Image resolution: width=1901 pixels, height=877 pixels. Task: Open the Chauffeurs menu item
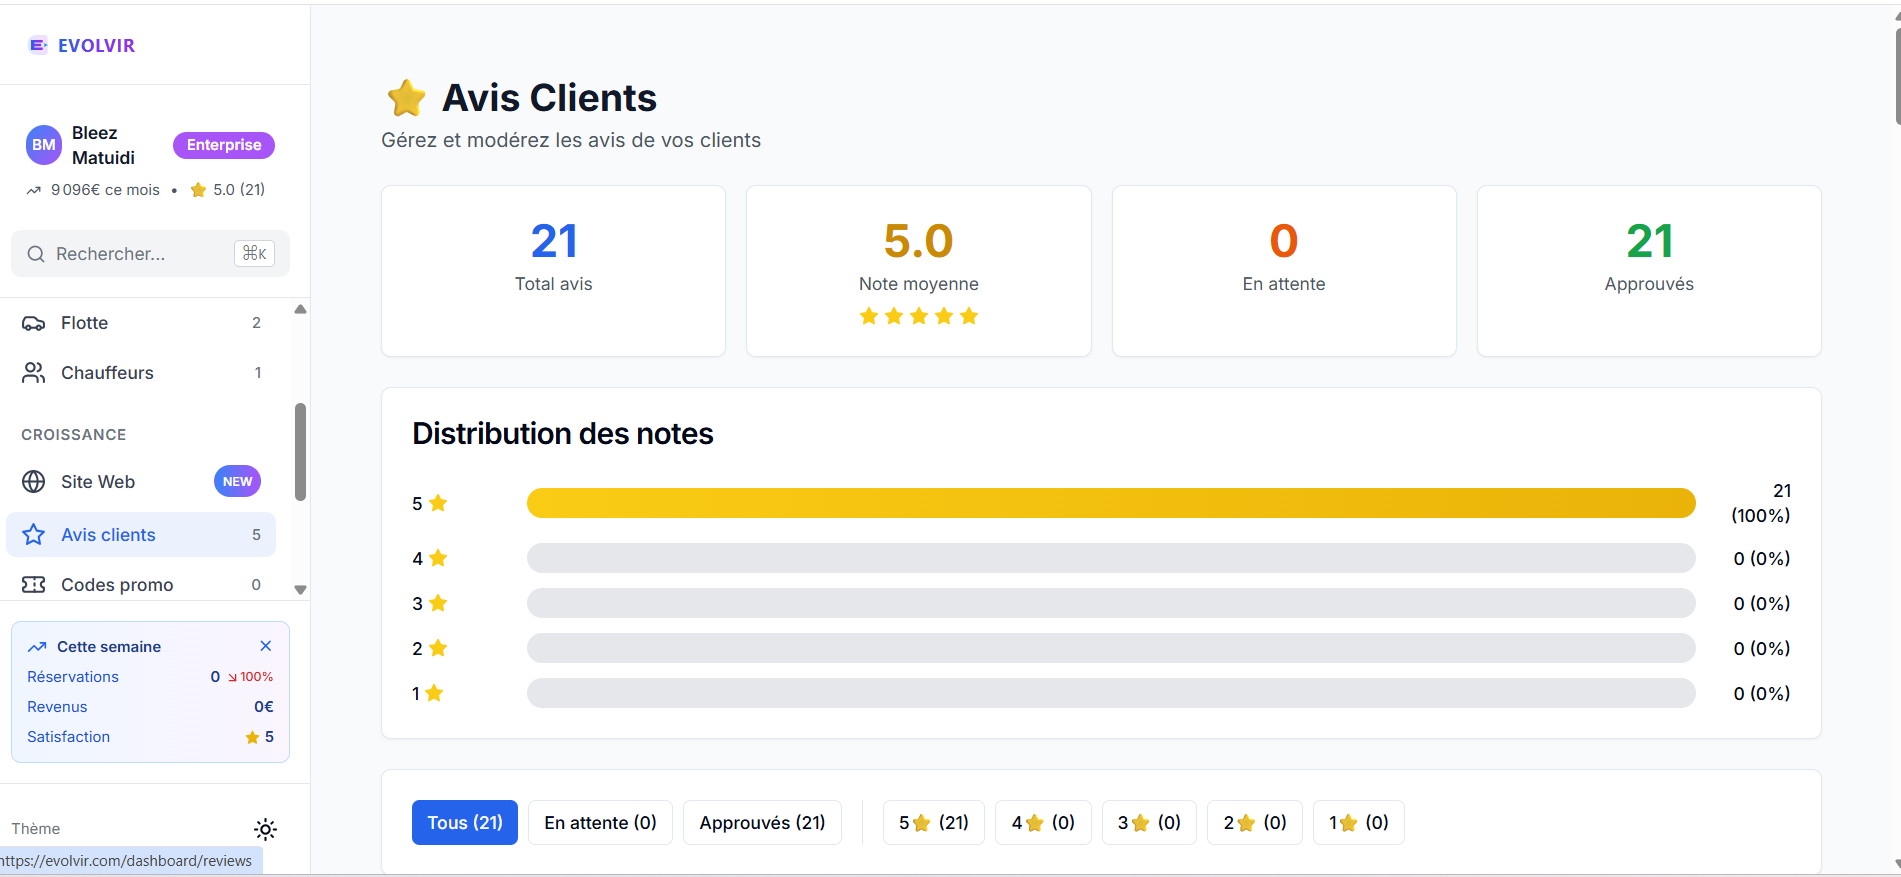[141, 373]
